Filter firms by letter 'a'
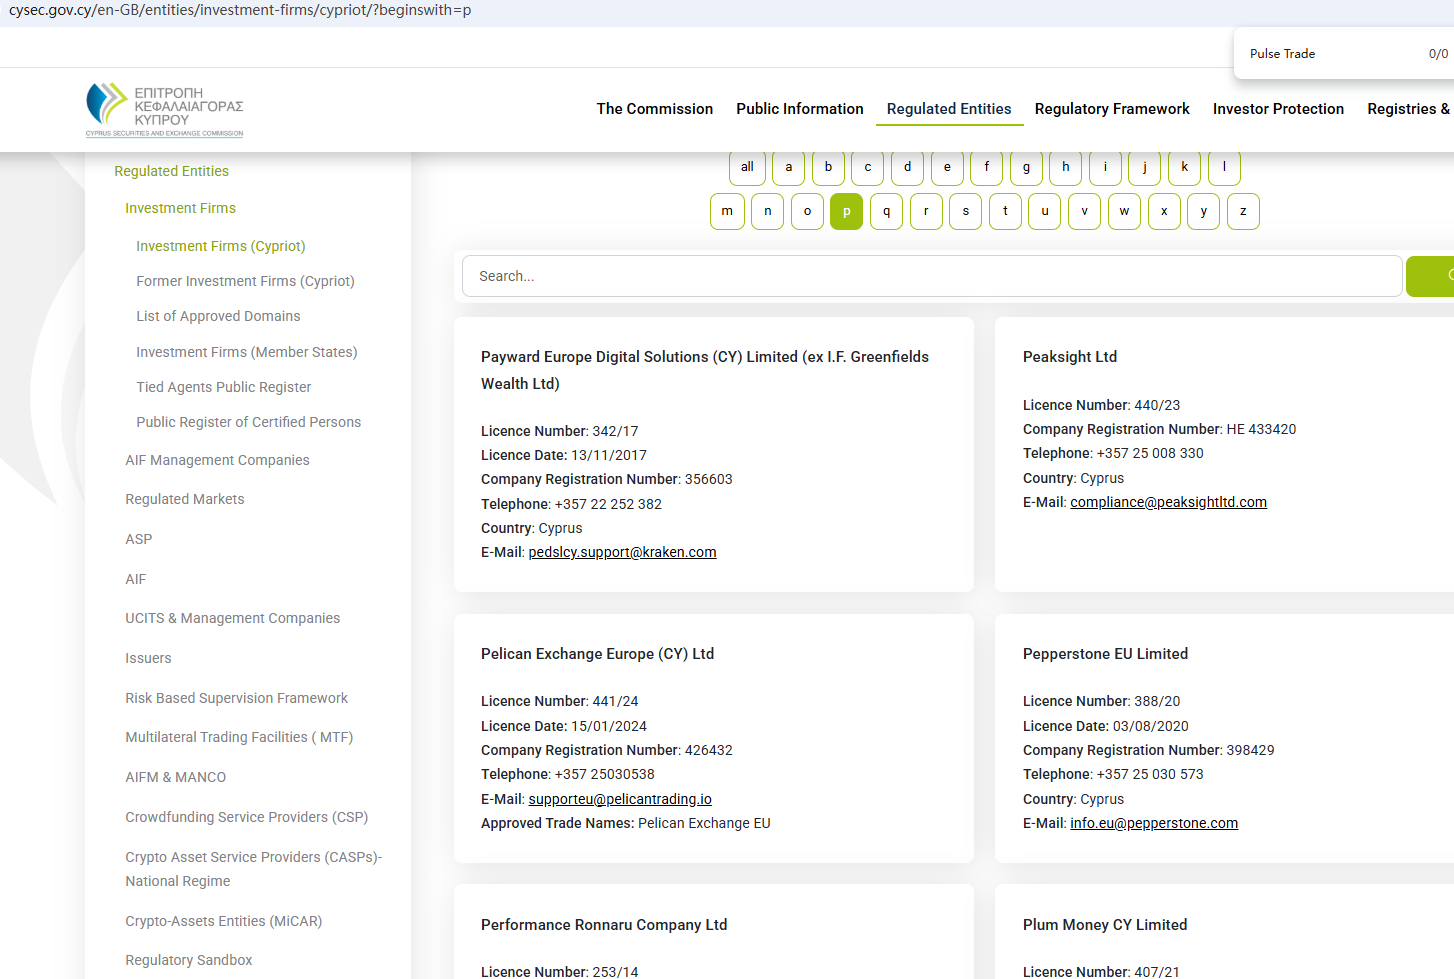 point(788,168)
